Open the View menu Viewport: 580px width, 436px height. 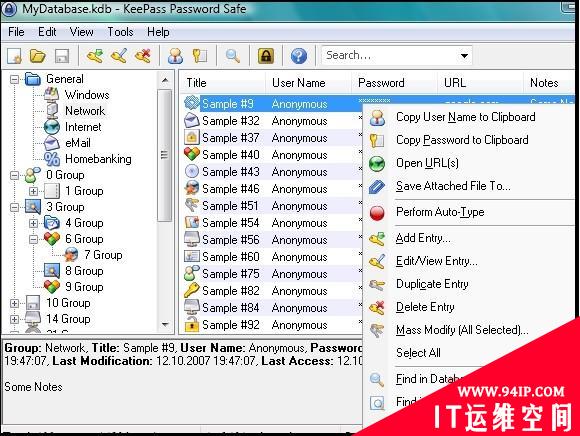[x=81, y=32]
